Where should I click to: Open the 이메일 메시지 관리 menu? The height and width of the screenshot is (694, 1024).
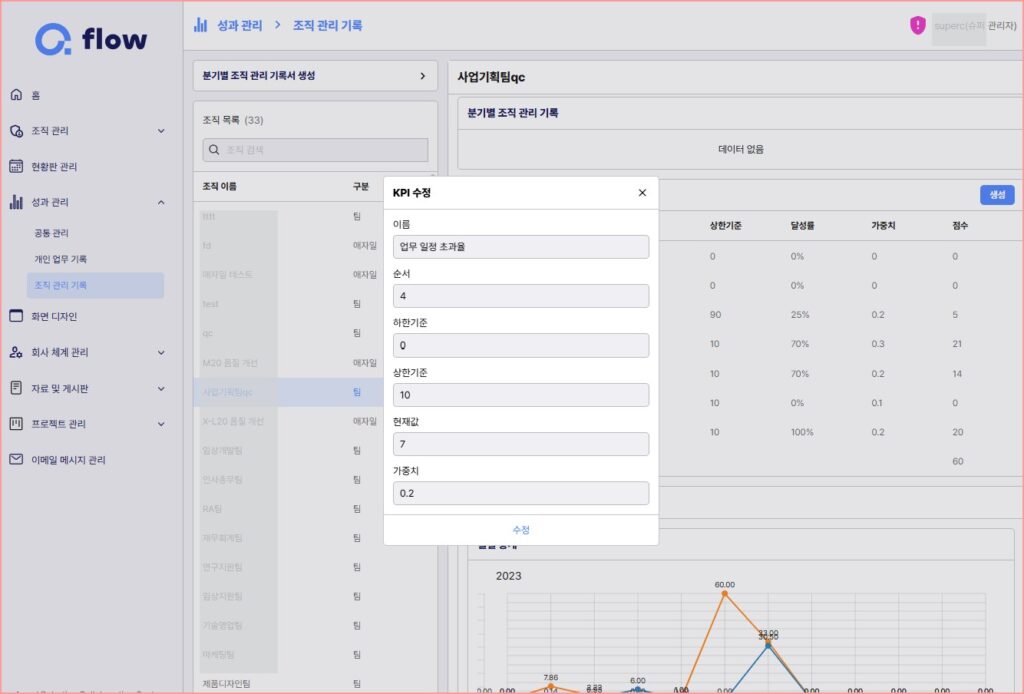pos(68,460)
